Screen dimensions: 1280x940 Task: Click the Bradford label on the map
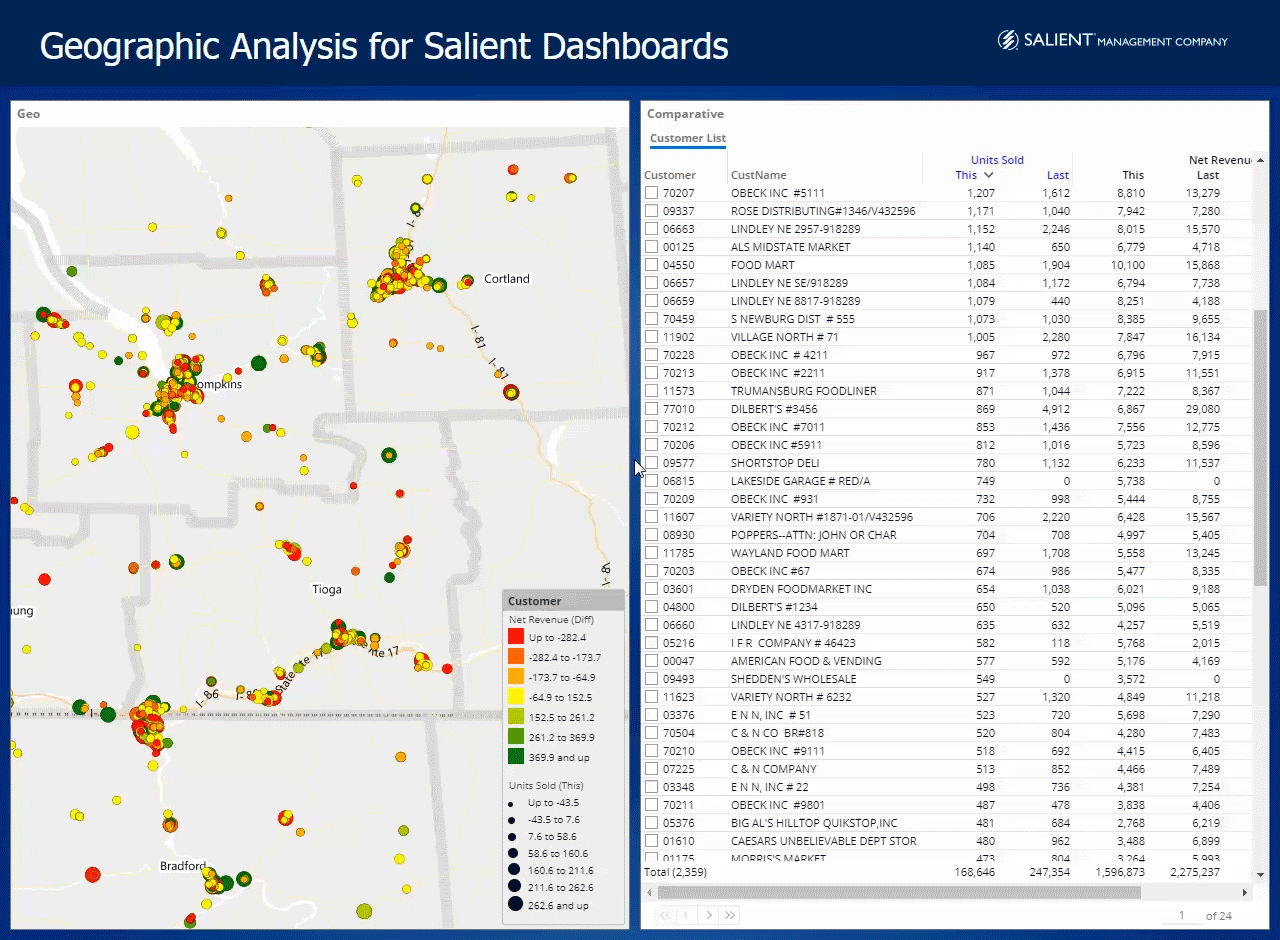pyautogui.click(x=183, y=866)
